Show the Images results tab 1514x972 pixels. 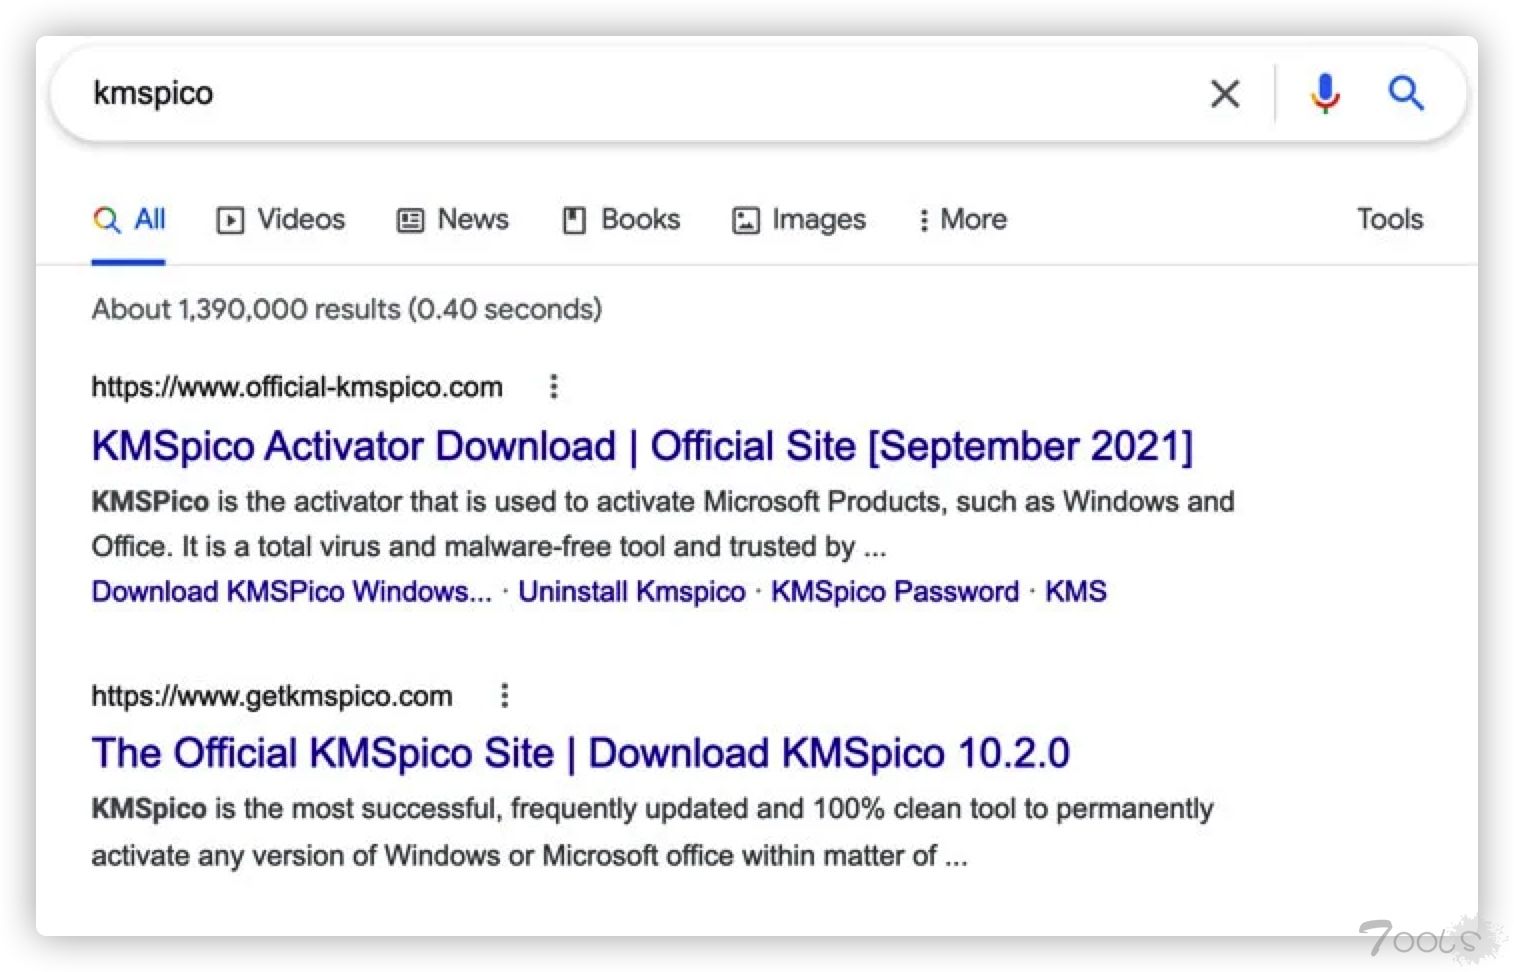pos(799,219)
